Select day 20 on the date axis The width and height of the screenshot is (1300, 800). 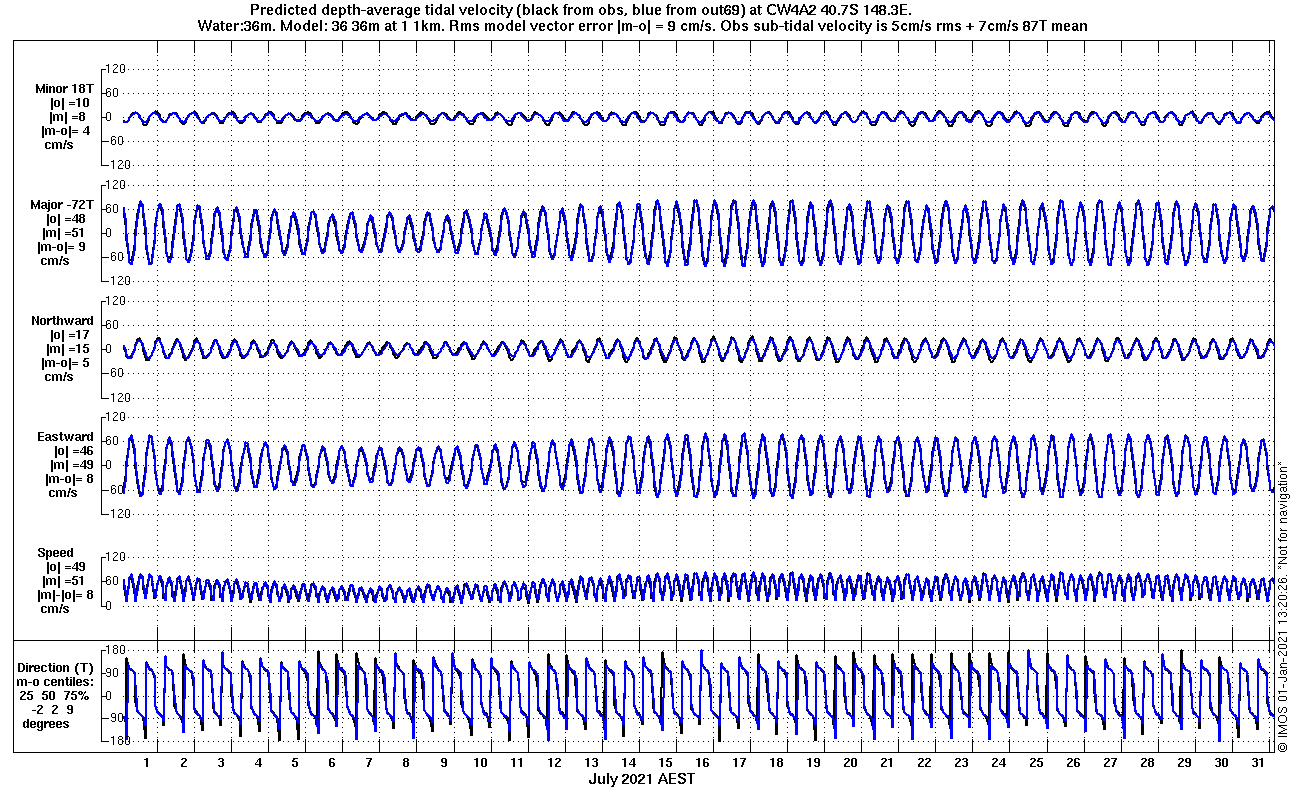click(850, 762)
